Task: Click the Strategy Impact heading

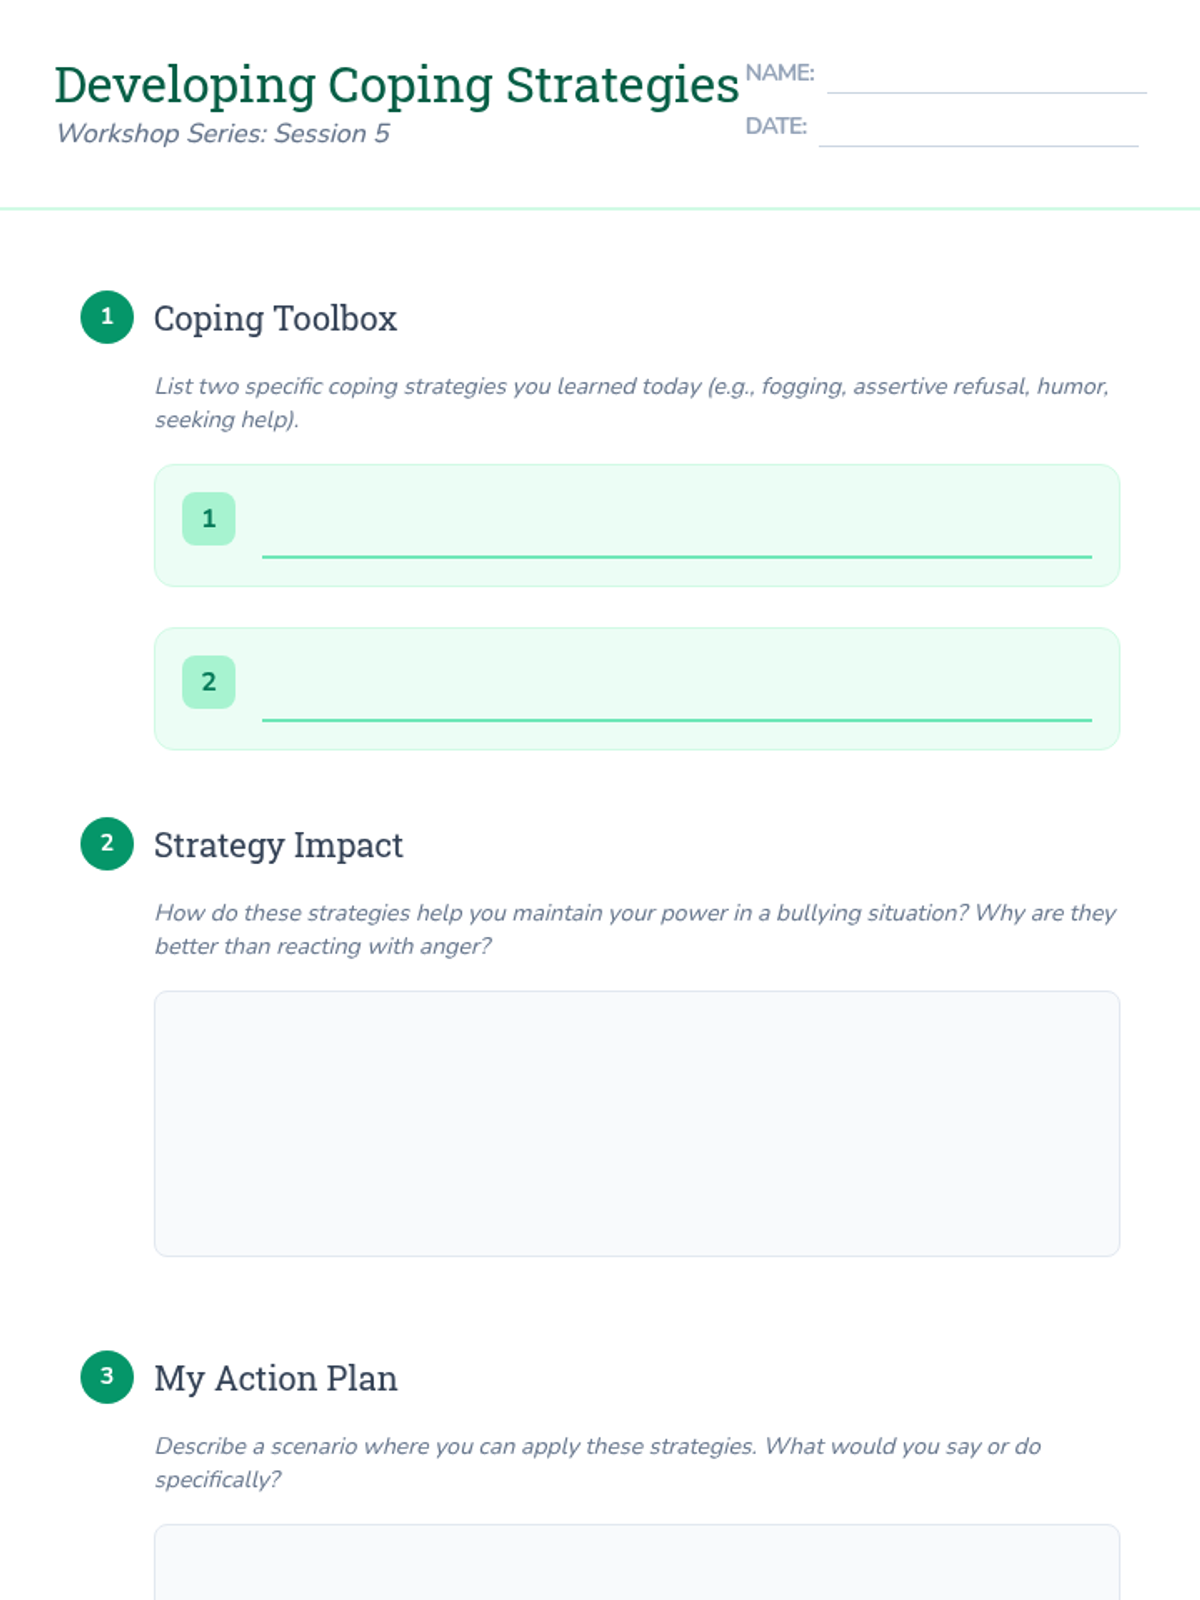Action: [278, 846]
